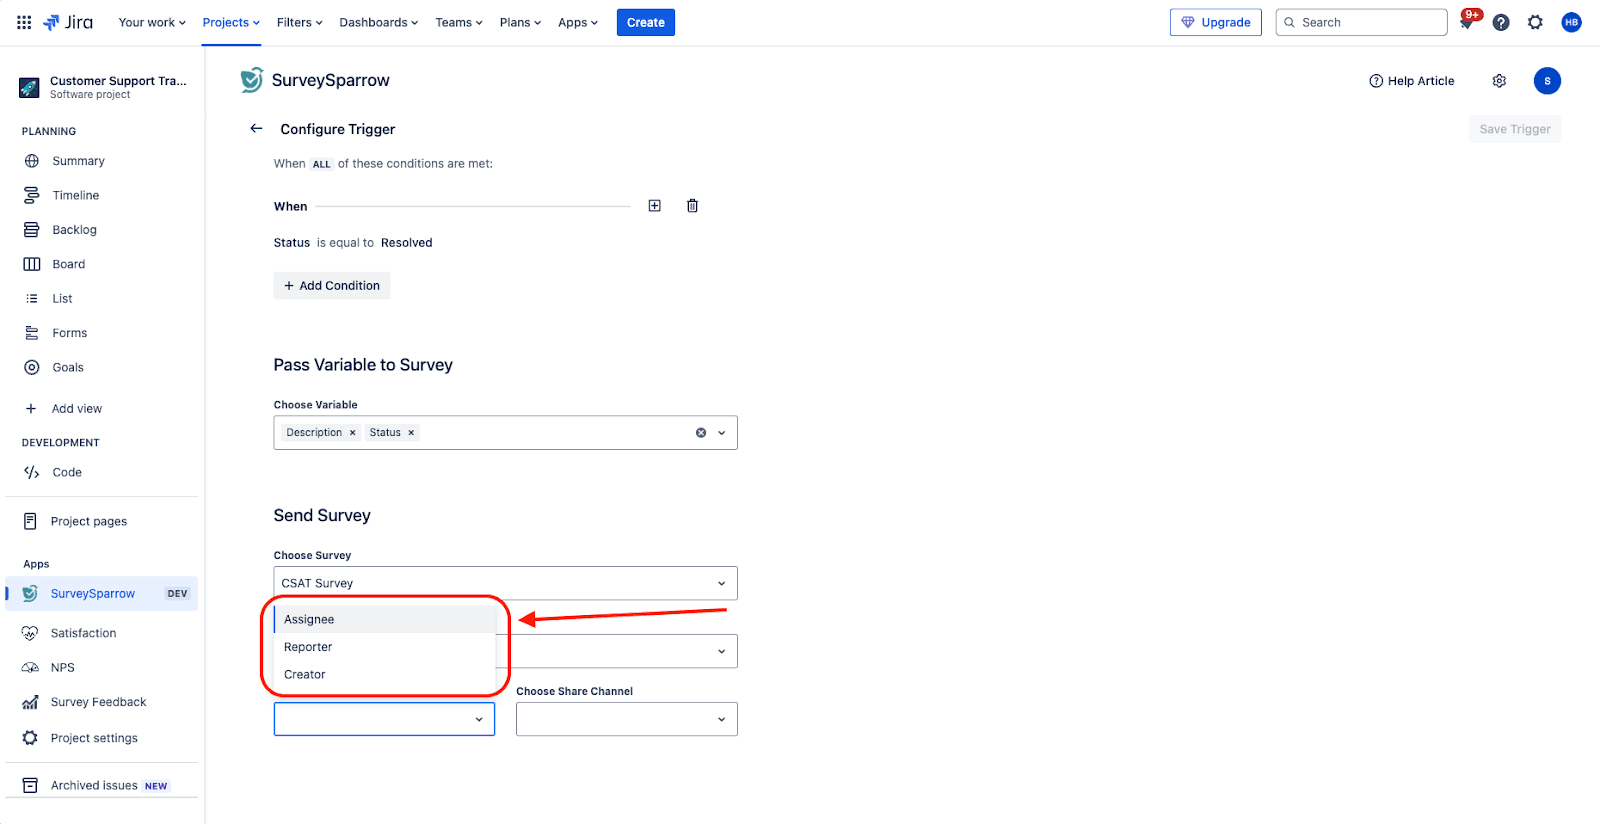Click the add condition group plus icon
This screenshot has height=824, width=1600.
pos(654,206)
